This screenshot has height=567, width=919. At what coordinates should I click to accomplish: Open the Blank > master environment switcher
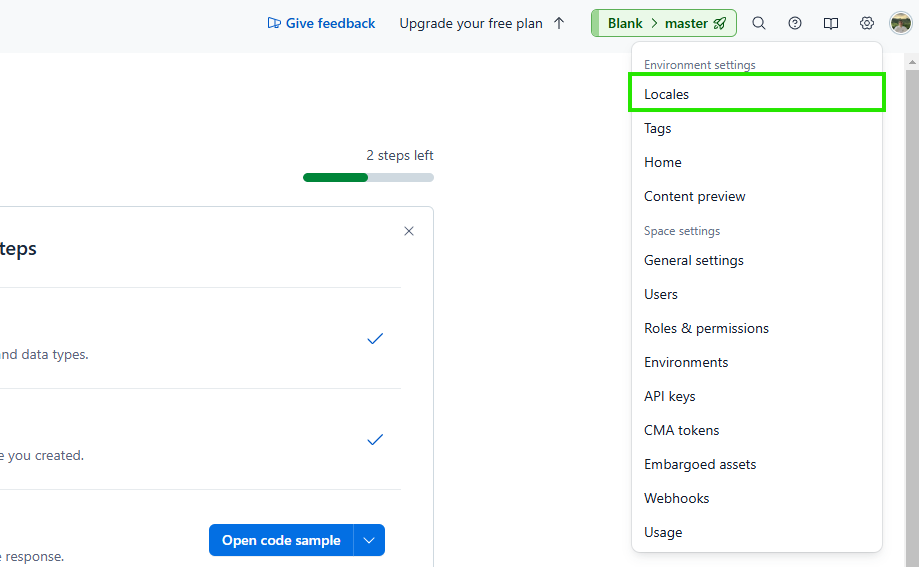click(663, 23)
